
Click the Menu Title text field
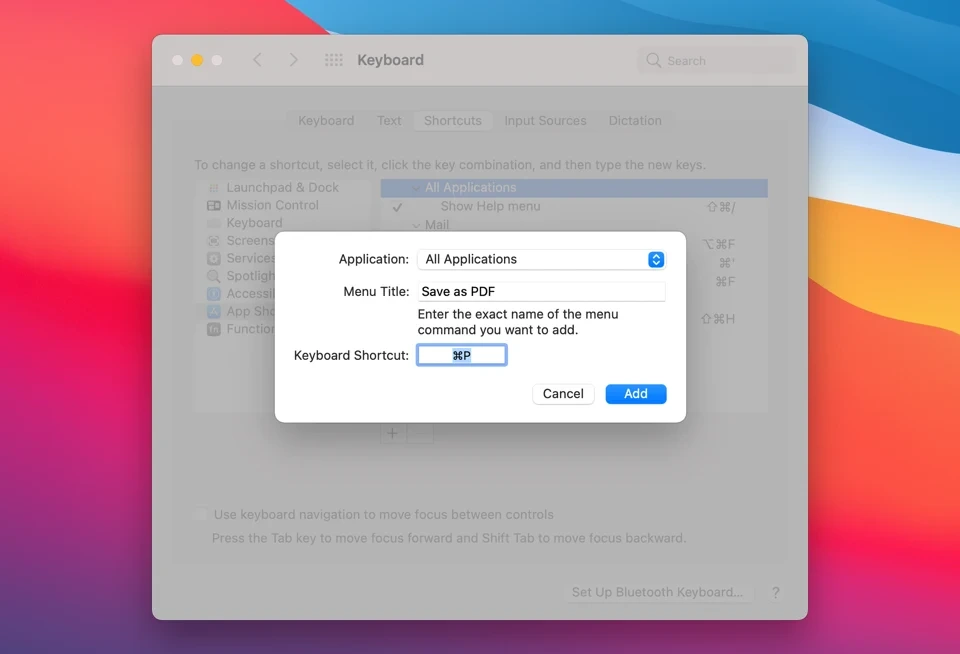[x=541, y=291]
